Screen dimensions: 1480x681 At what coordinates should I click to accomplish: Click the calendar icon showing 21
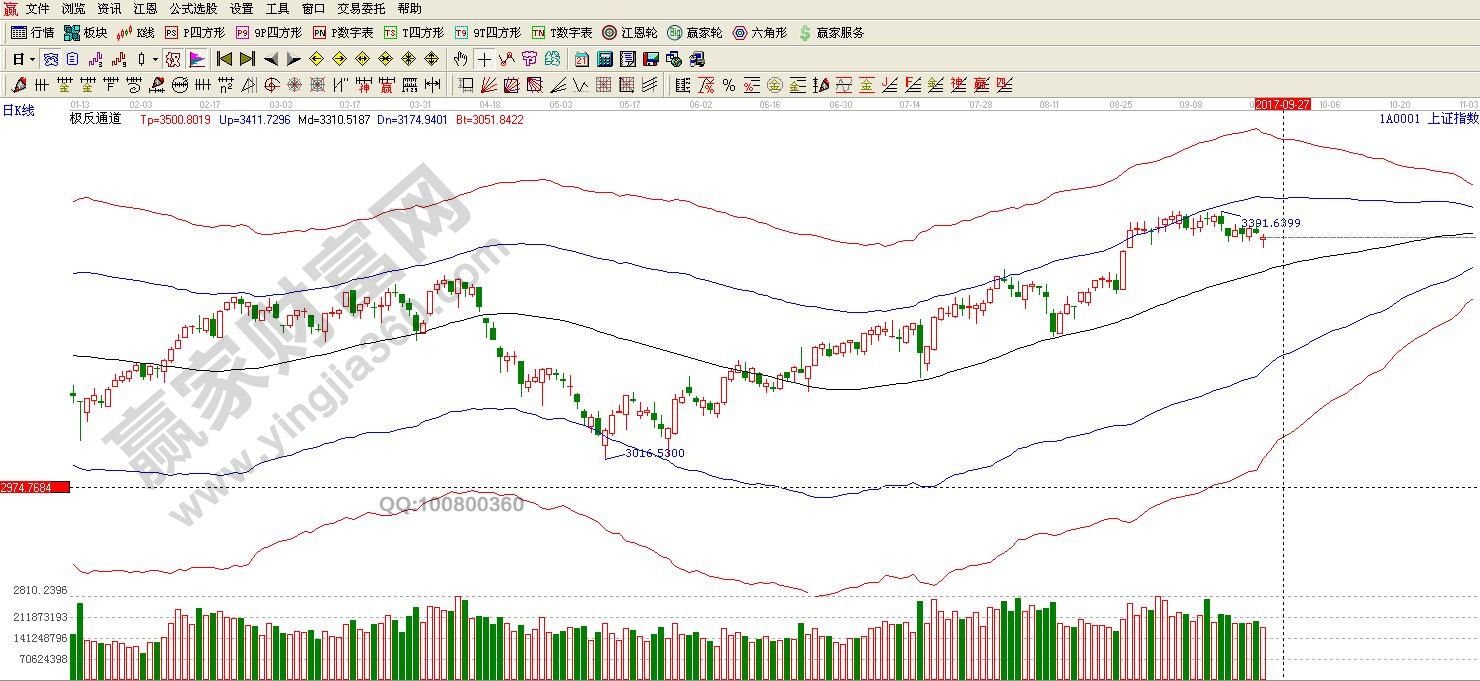(581, 59)
